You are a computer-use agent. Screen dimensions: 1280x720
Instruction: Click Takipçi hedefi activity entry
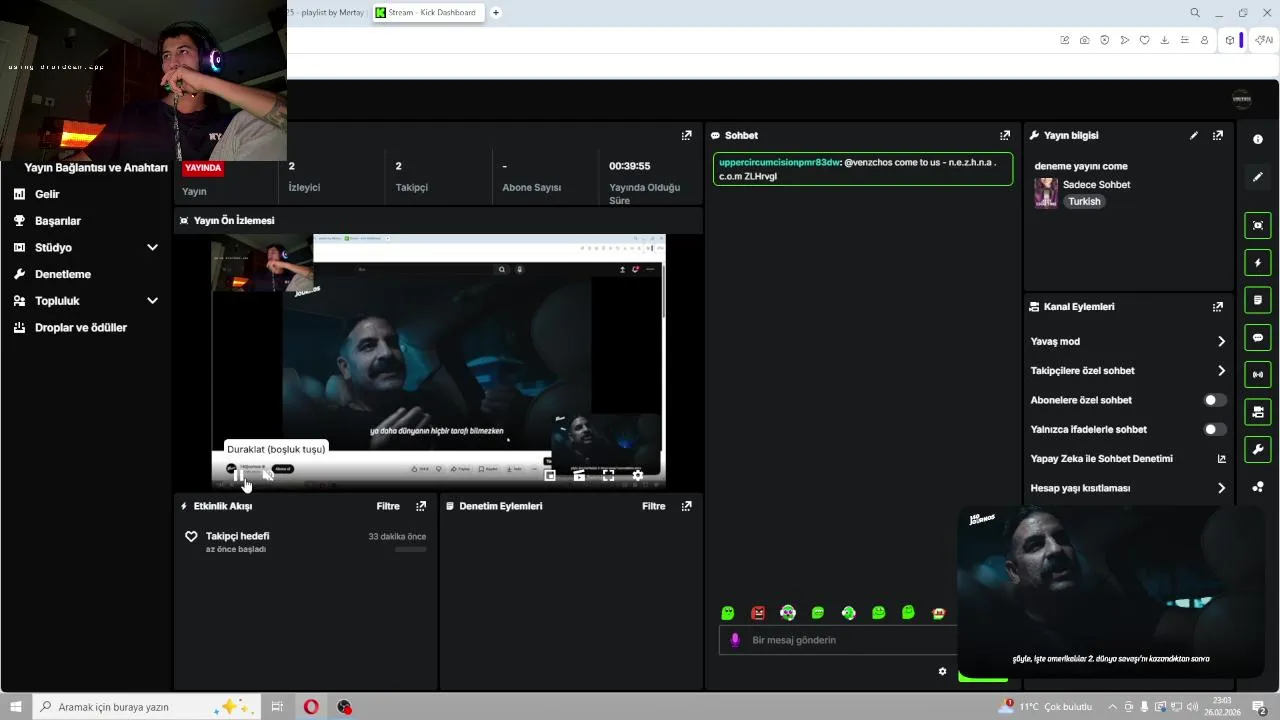(x=306, y=541)
